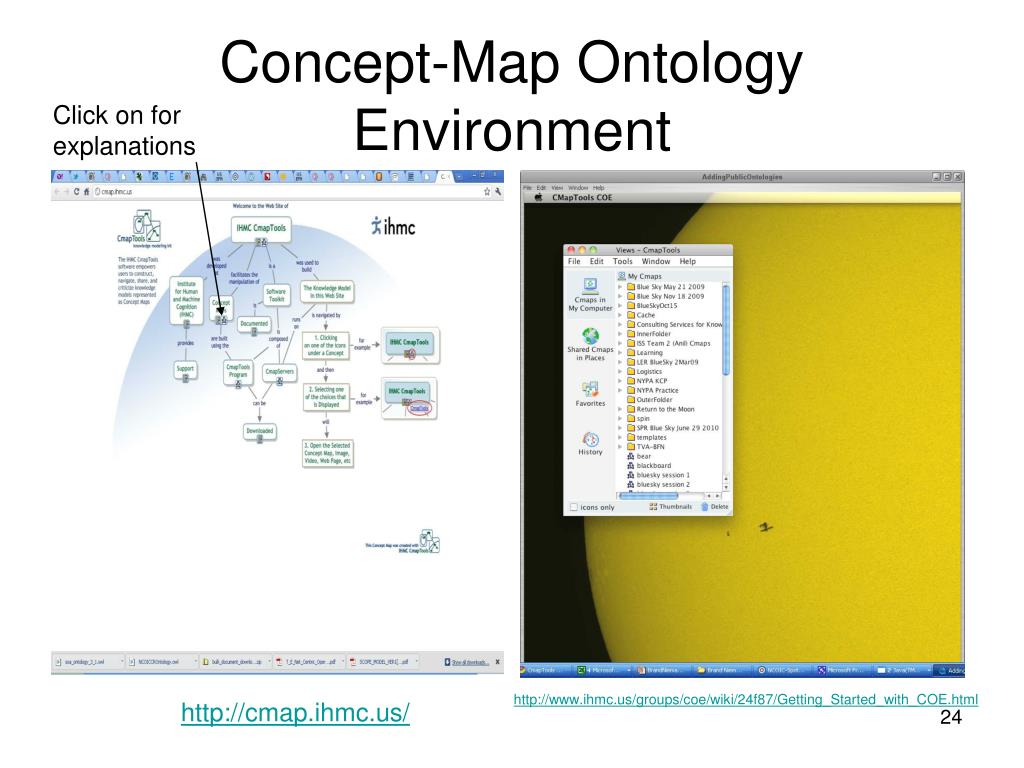The width and height of the screenshot is (1024, 768).
Task: Select My Cmaps root item
Action: click(x=639, y=276)
